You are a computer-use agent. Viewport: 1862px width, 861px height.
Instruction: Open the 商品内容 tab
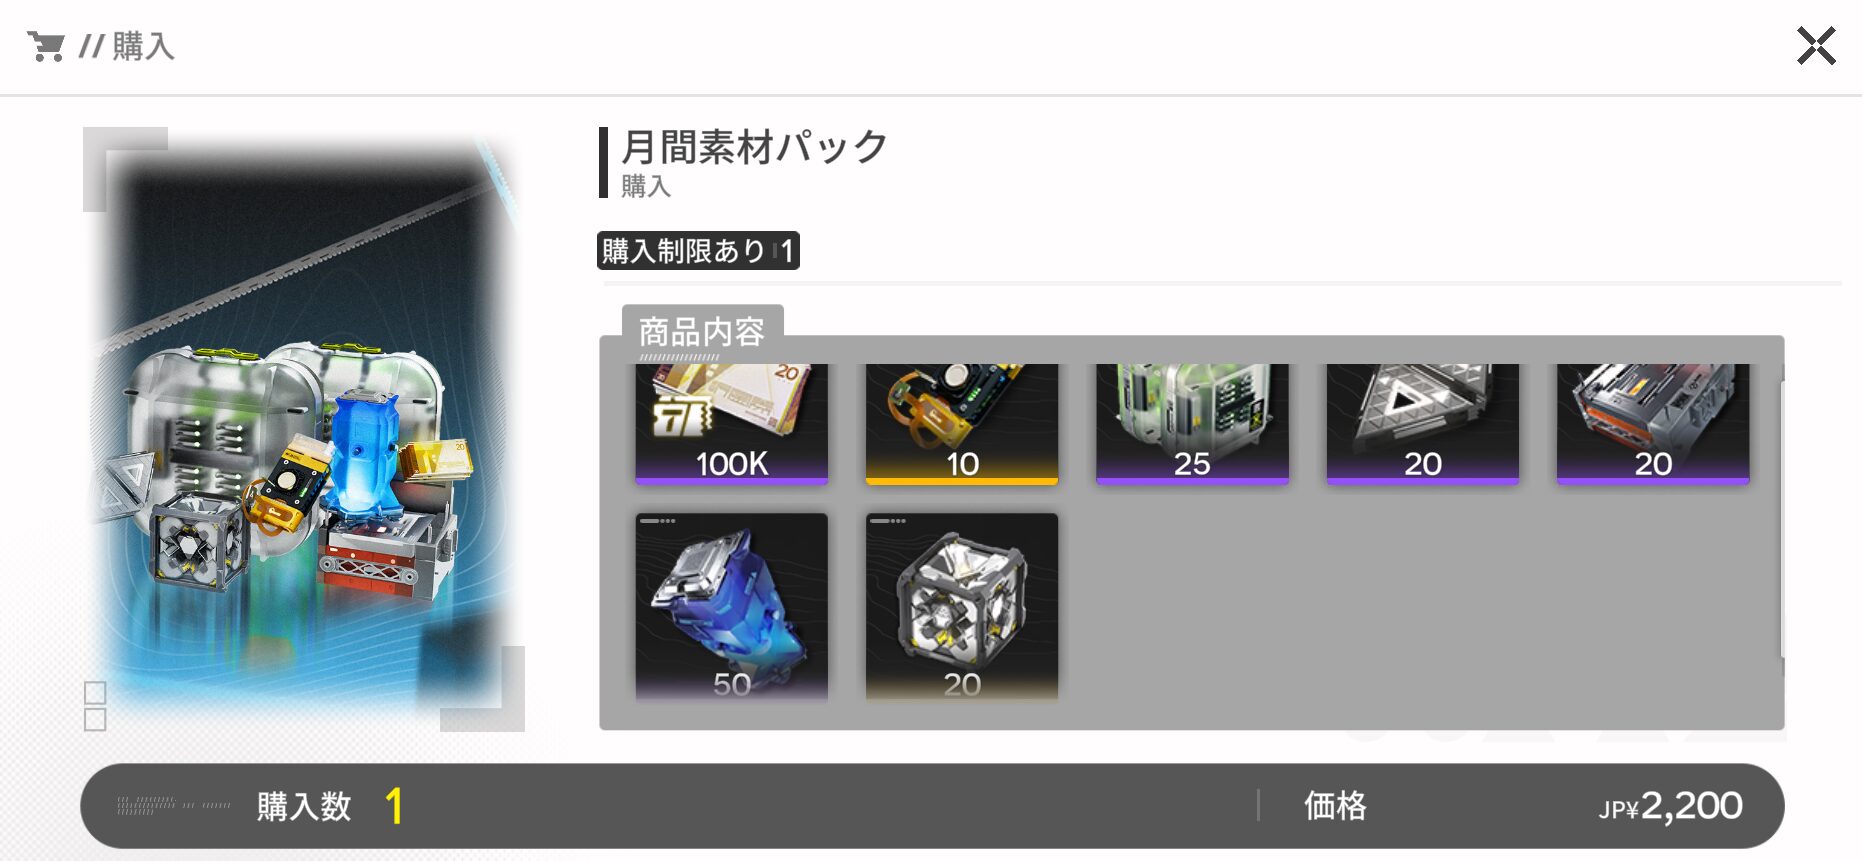point(702,332)
